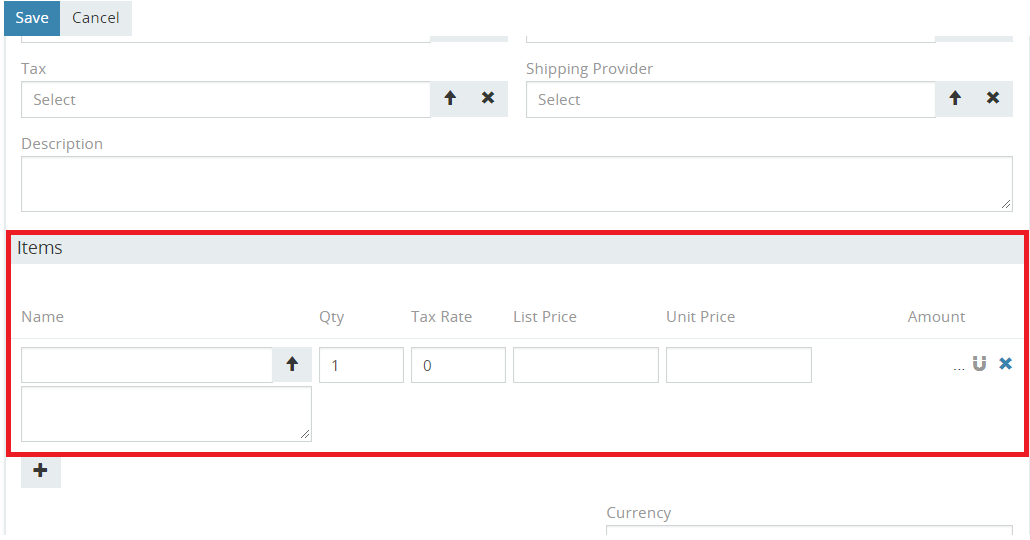The image size is (1030, 540).
Task: Click the item row magnet handle icon
Action: pyautogui.click(x=980, y=364)
